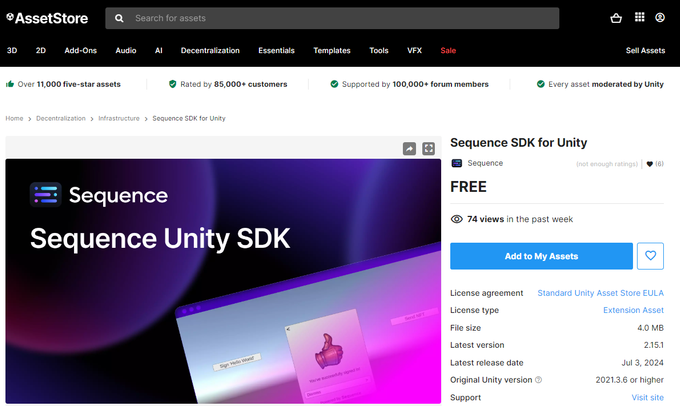
Task: Open the user account icon
Action: click(660, 17)
